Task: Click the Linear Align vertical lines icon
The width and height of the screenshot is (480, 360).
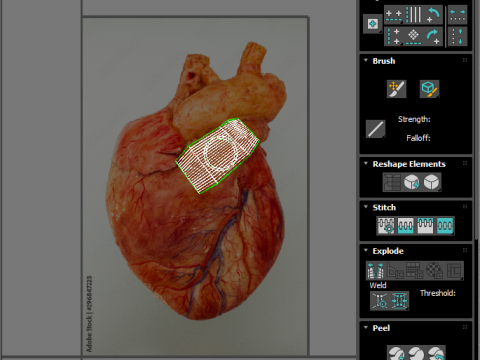Action: (x=414, y=15)
